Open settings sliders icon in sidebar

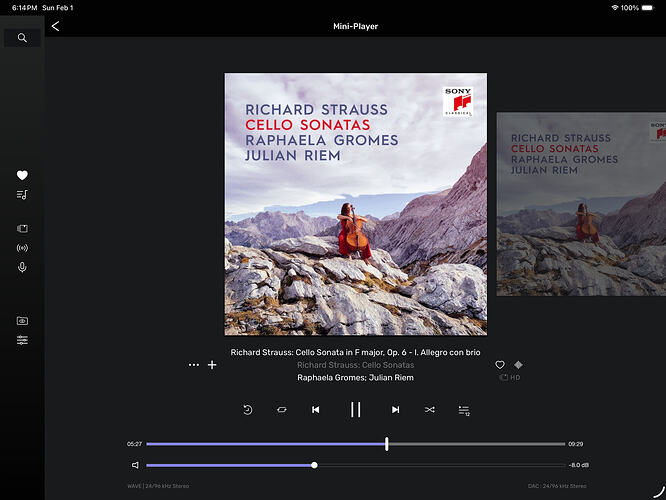pos(22,340)
